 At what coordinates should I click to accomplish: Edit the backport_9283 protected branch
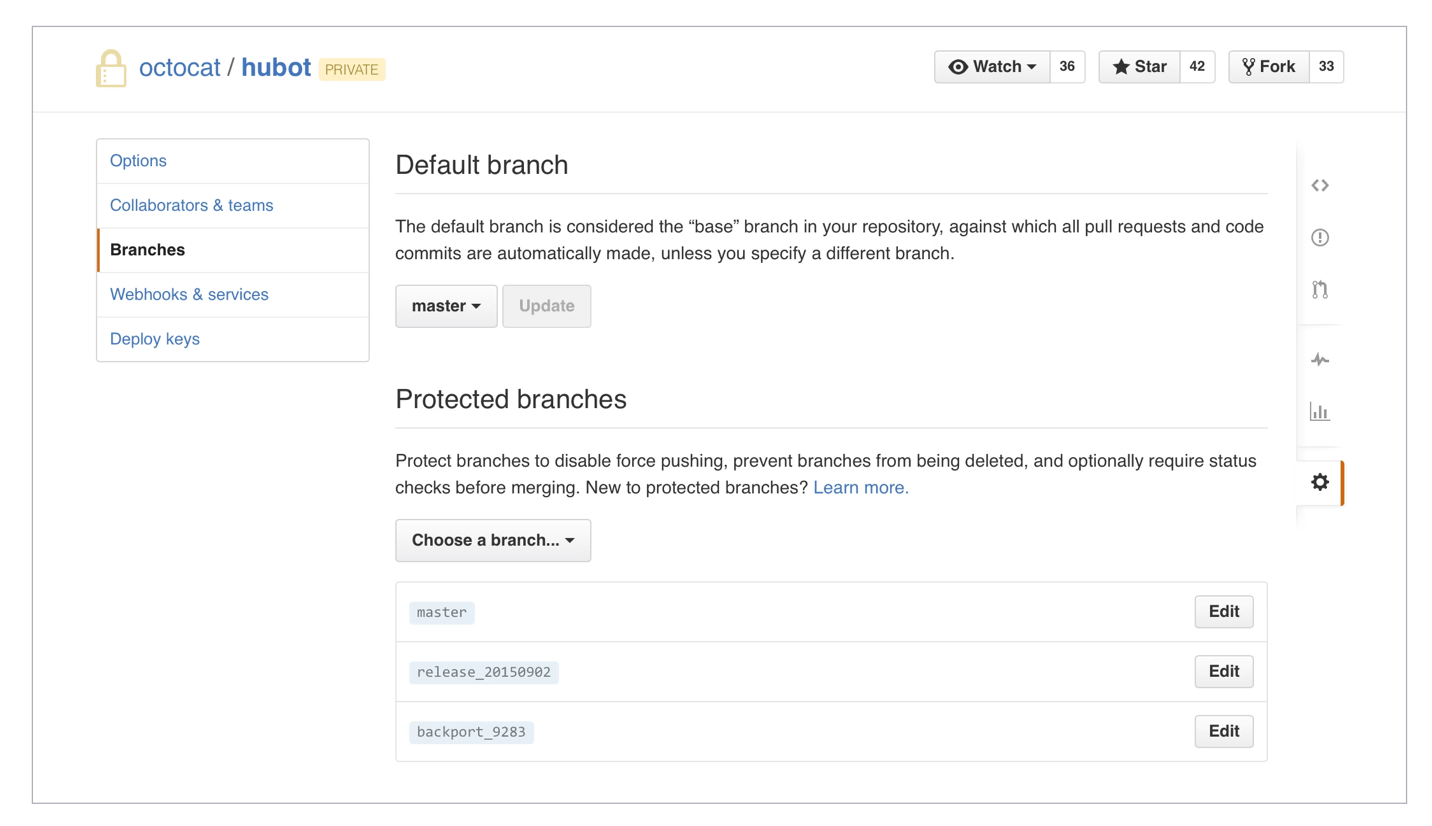(x=1224, y=731)
